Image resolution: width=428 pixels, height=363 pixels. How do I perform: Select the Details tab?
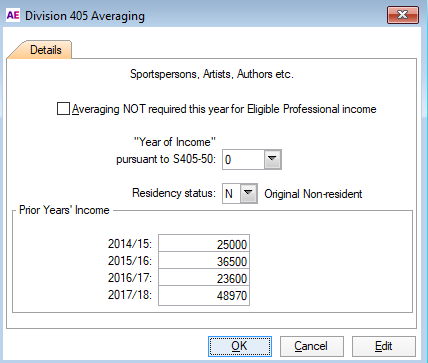[x=46, y=50]
